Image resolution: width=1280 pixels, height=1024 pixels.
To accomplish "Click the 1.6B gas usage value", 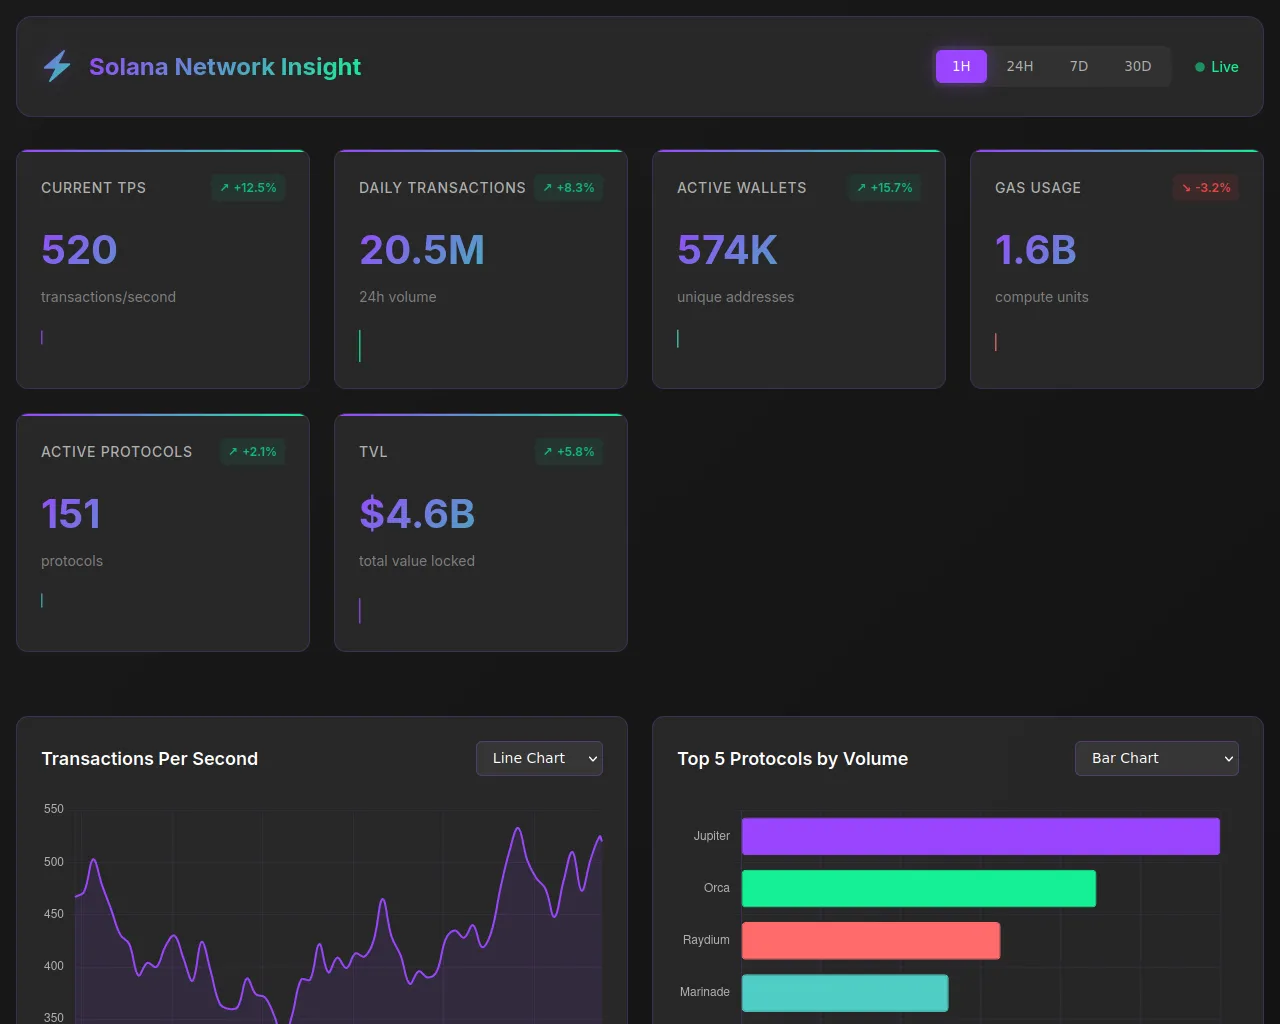I will (1036, 249).
